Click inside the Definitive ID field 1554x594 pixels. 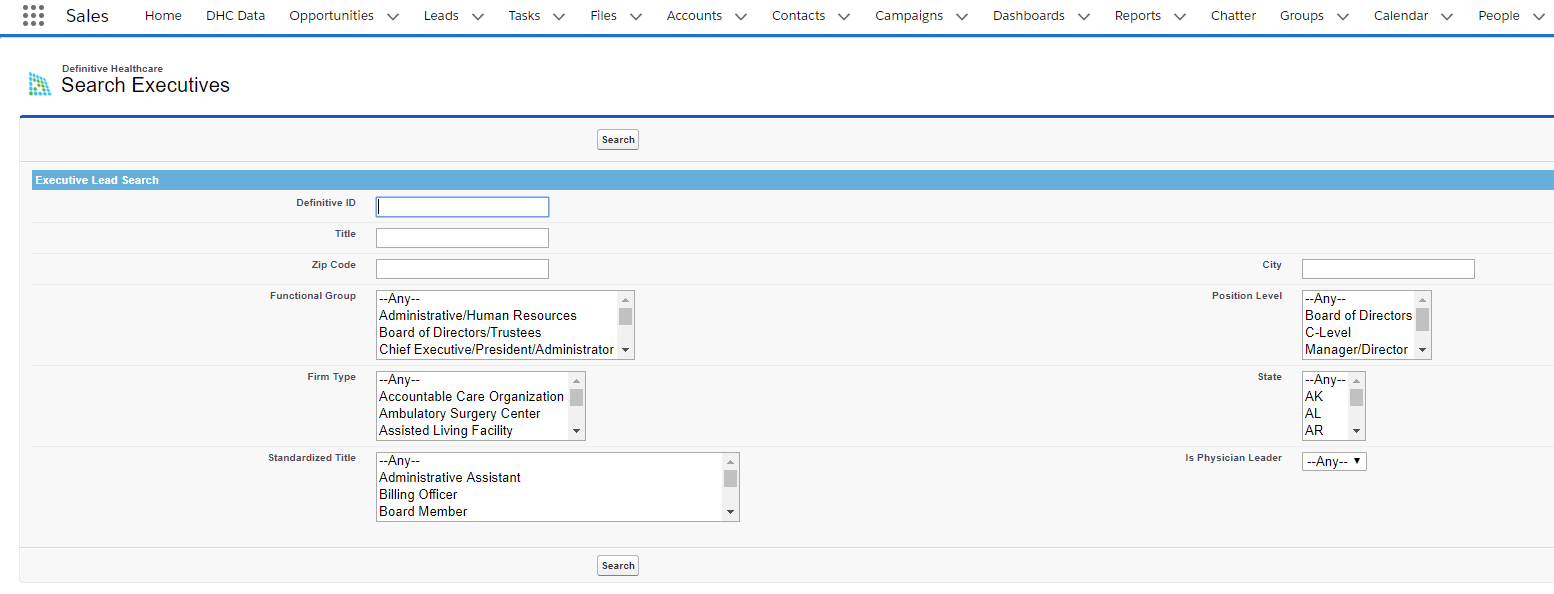point(462,206)
